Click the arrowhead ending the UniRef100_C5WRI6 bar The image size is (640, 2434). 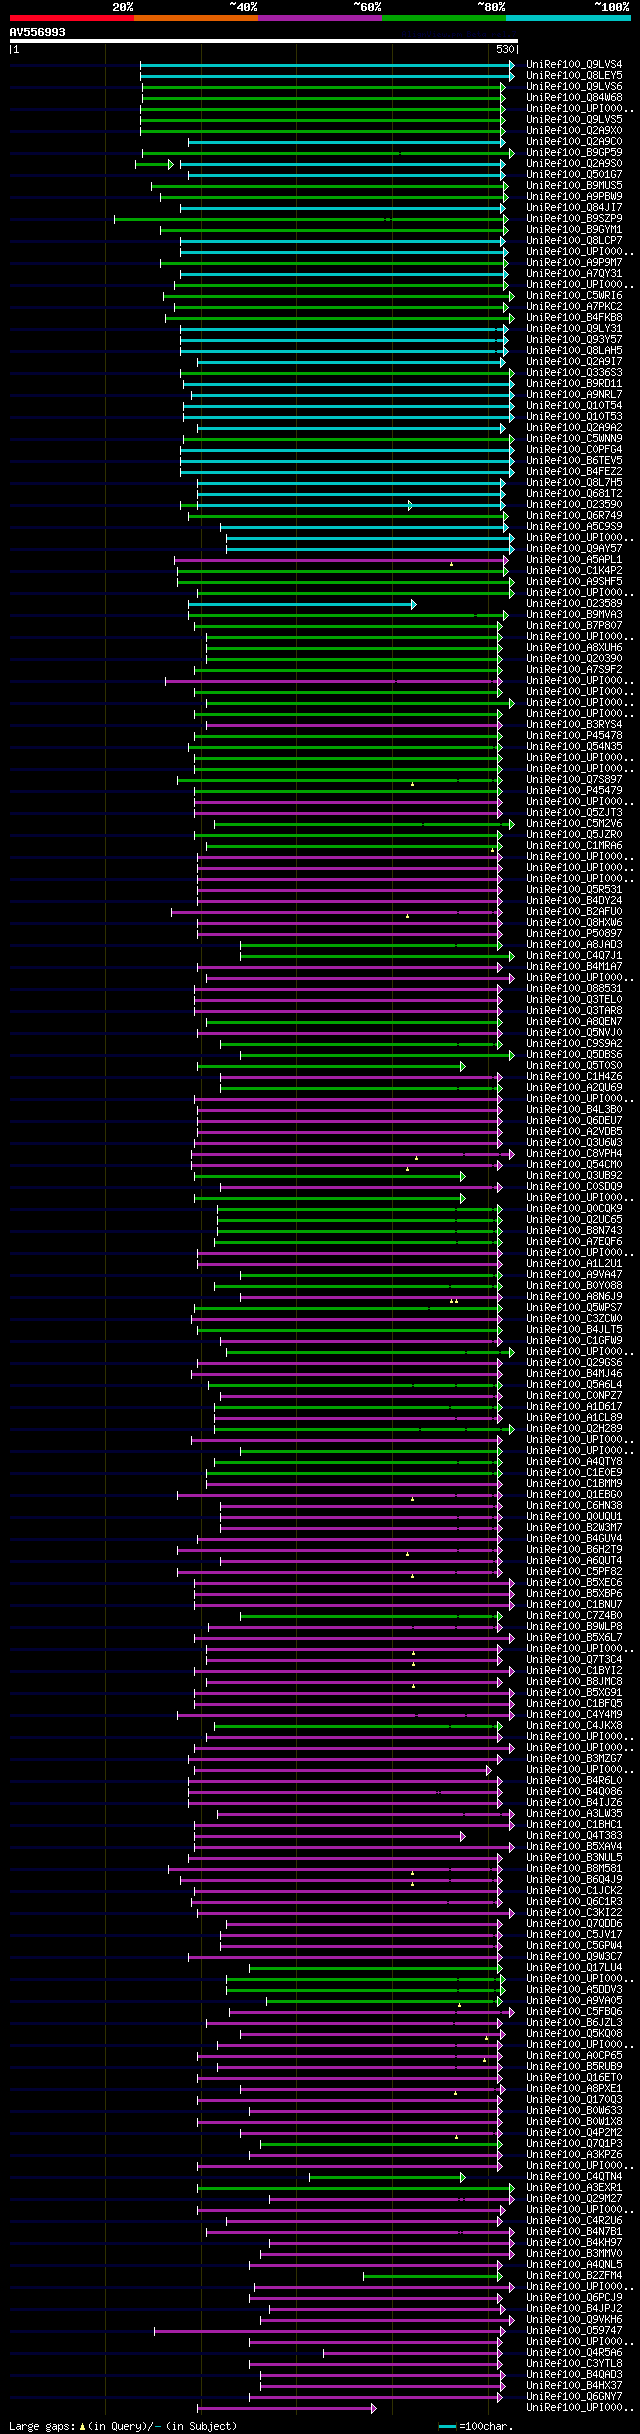click(512, 295)
